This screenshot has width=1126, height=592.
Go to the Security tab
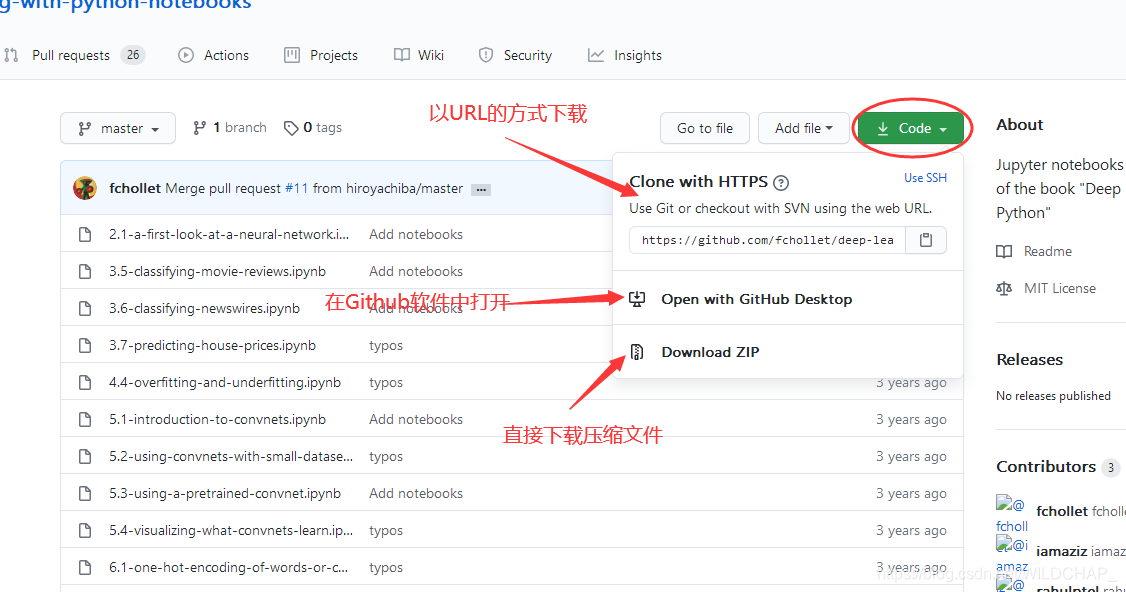coord(516,55)
